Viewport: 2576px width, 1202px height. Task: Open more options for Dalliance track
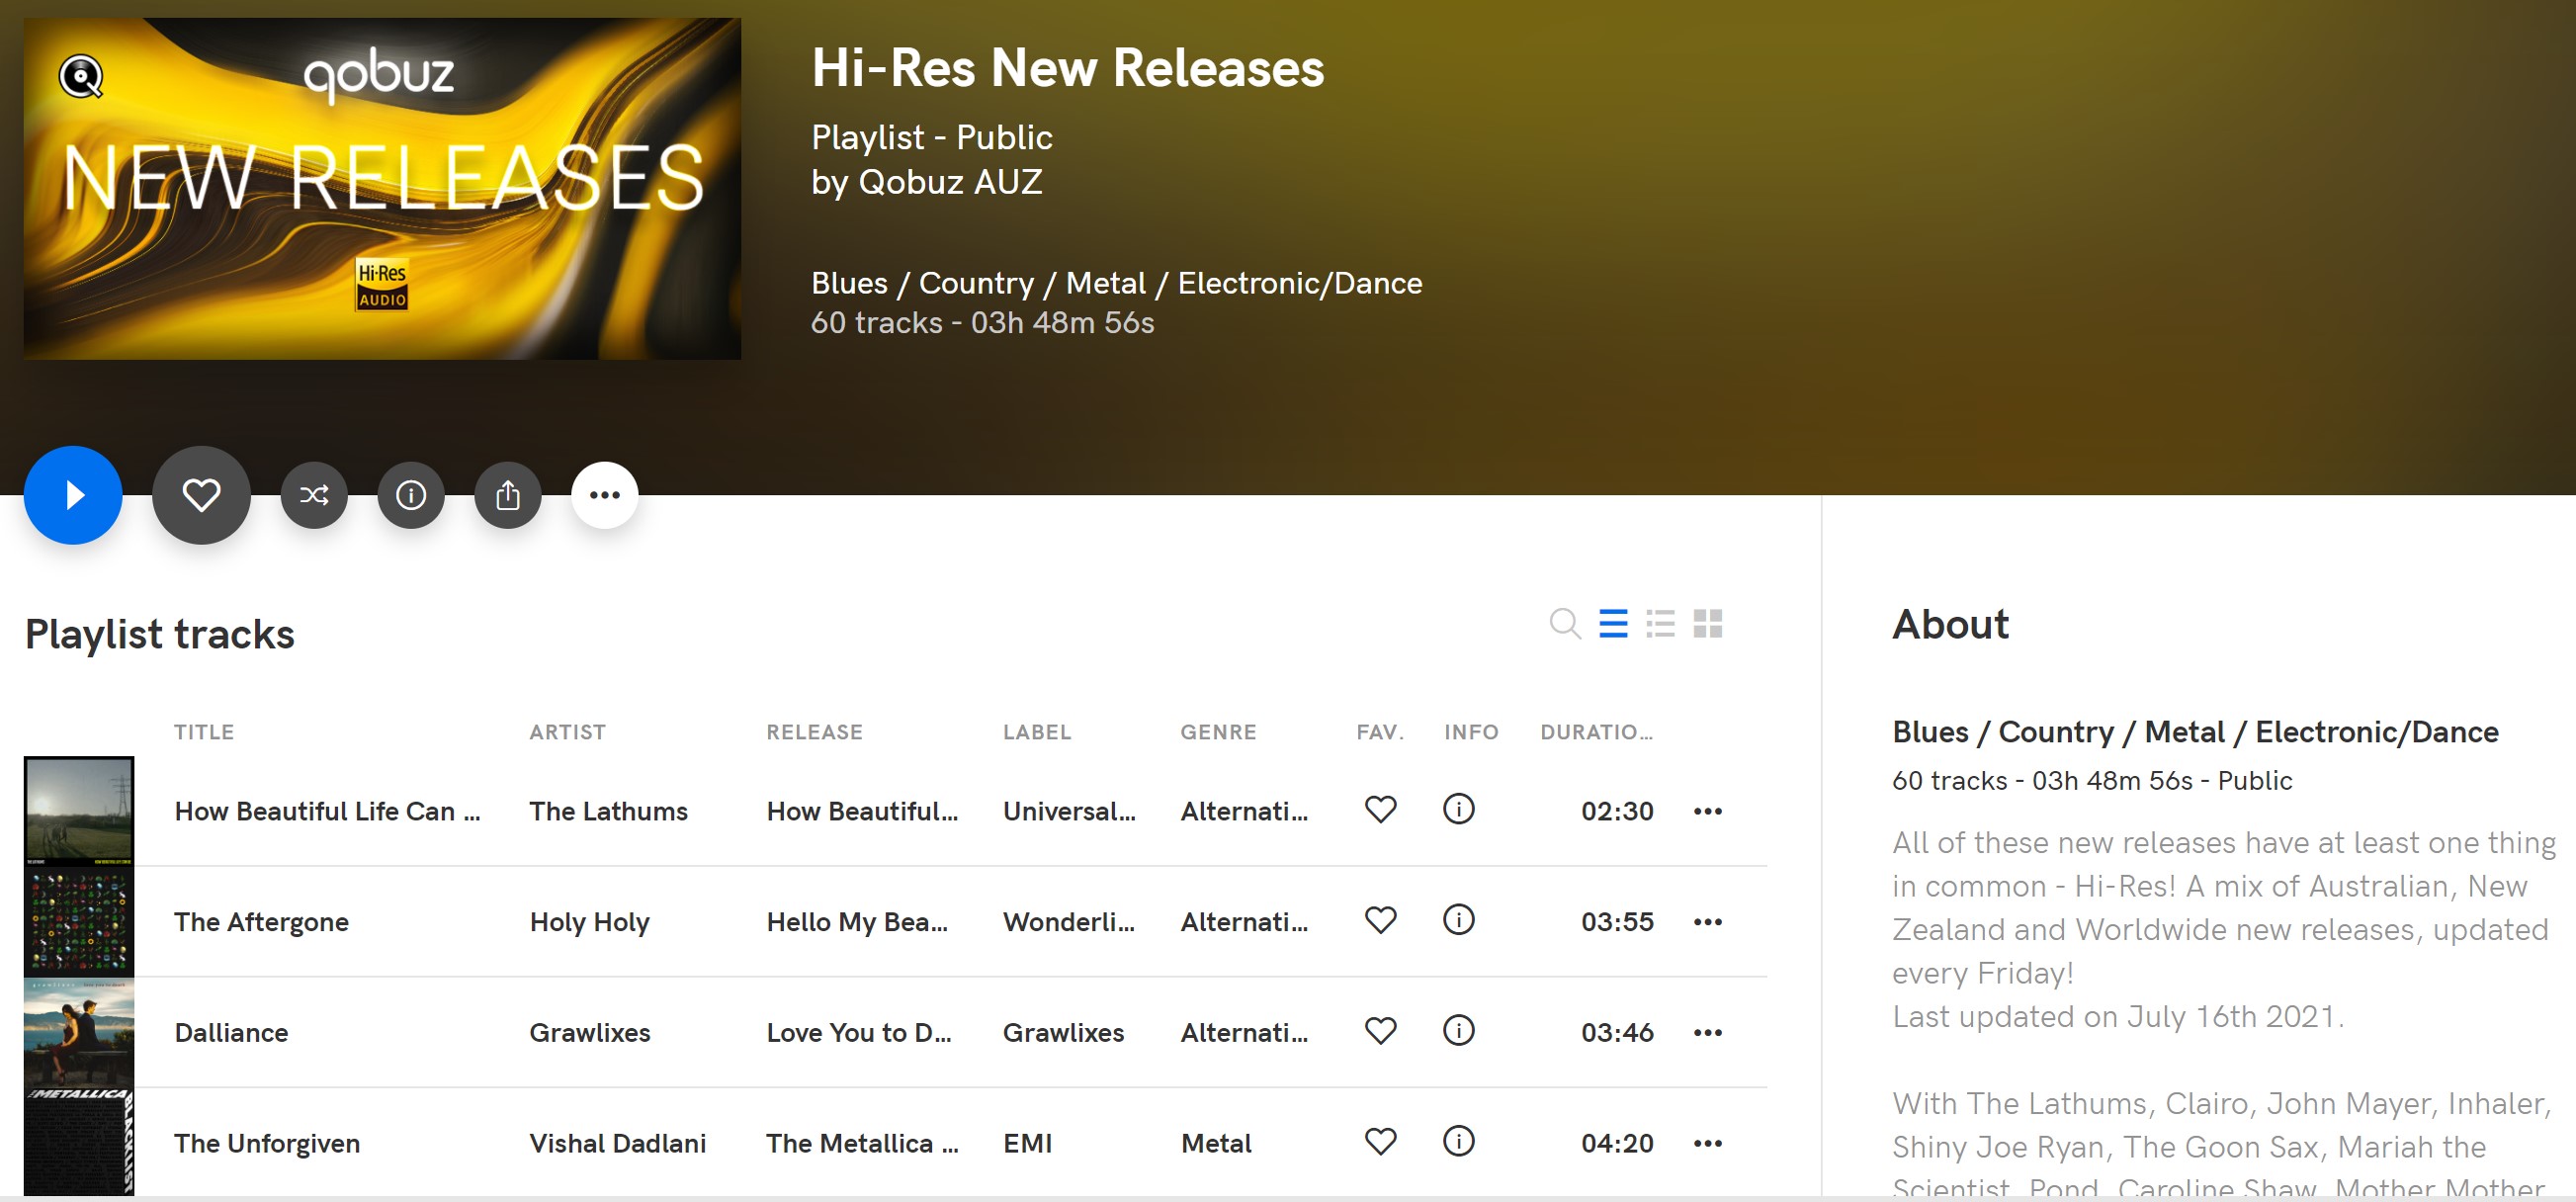(x=1708, y=1032)
